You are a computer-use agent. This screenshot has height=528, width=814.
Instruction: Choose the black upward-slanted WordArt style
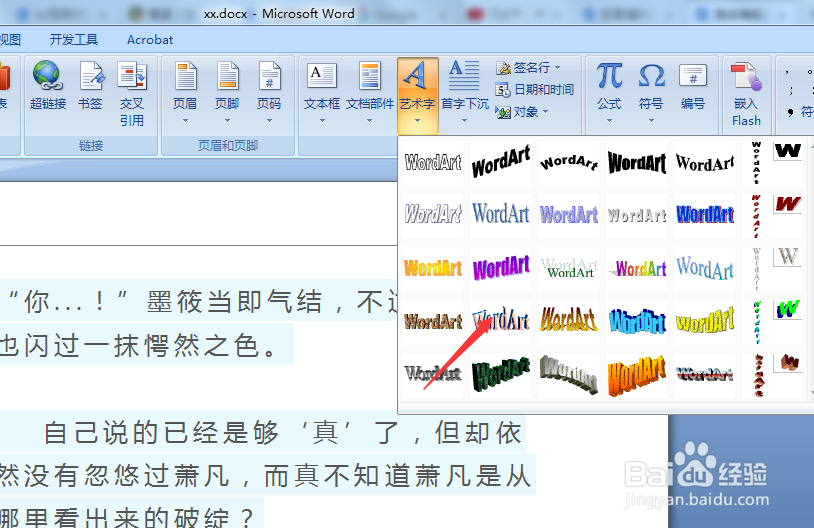tap(501, 163)
